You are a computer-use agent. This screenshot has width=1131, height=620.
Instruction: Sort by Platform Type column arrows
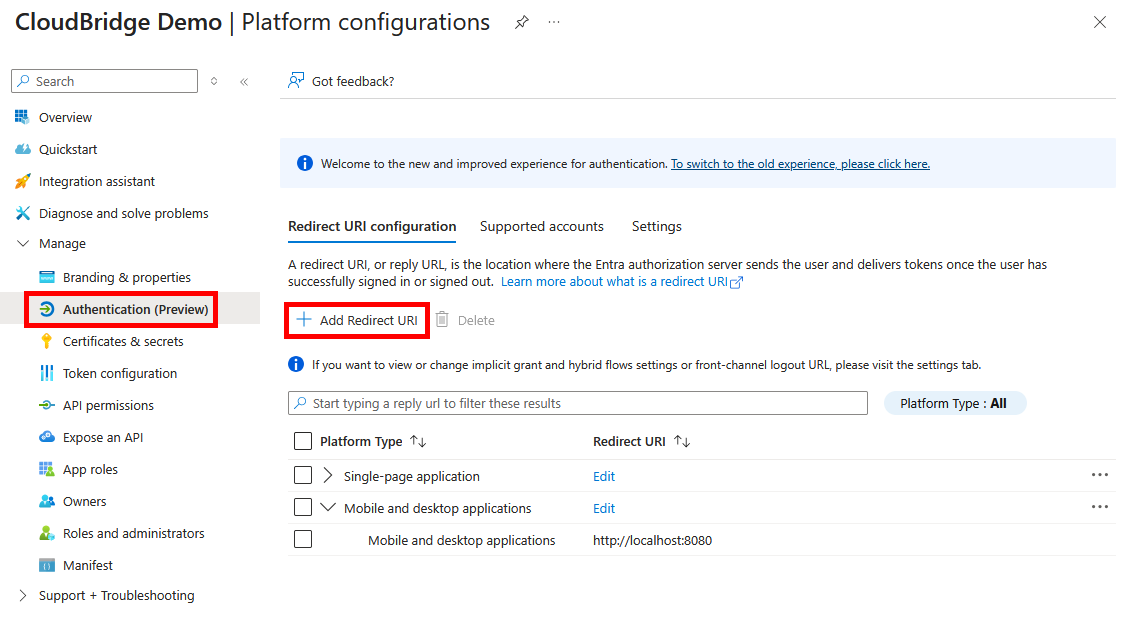click(x=418, y=441)
